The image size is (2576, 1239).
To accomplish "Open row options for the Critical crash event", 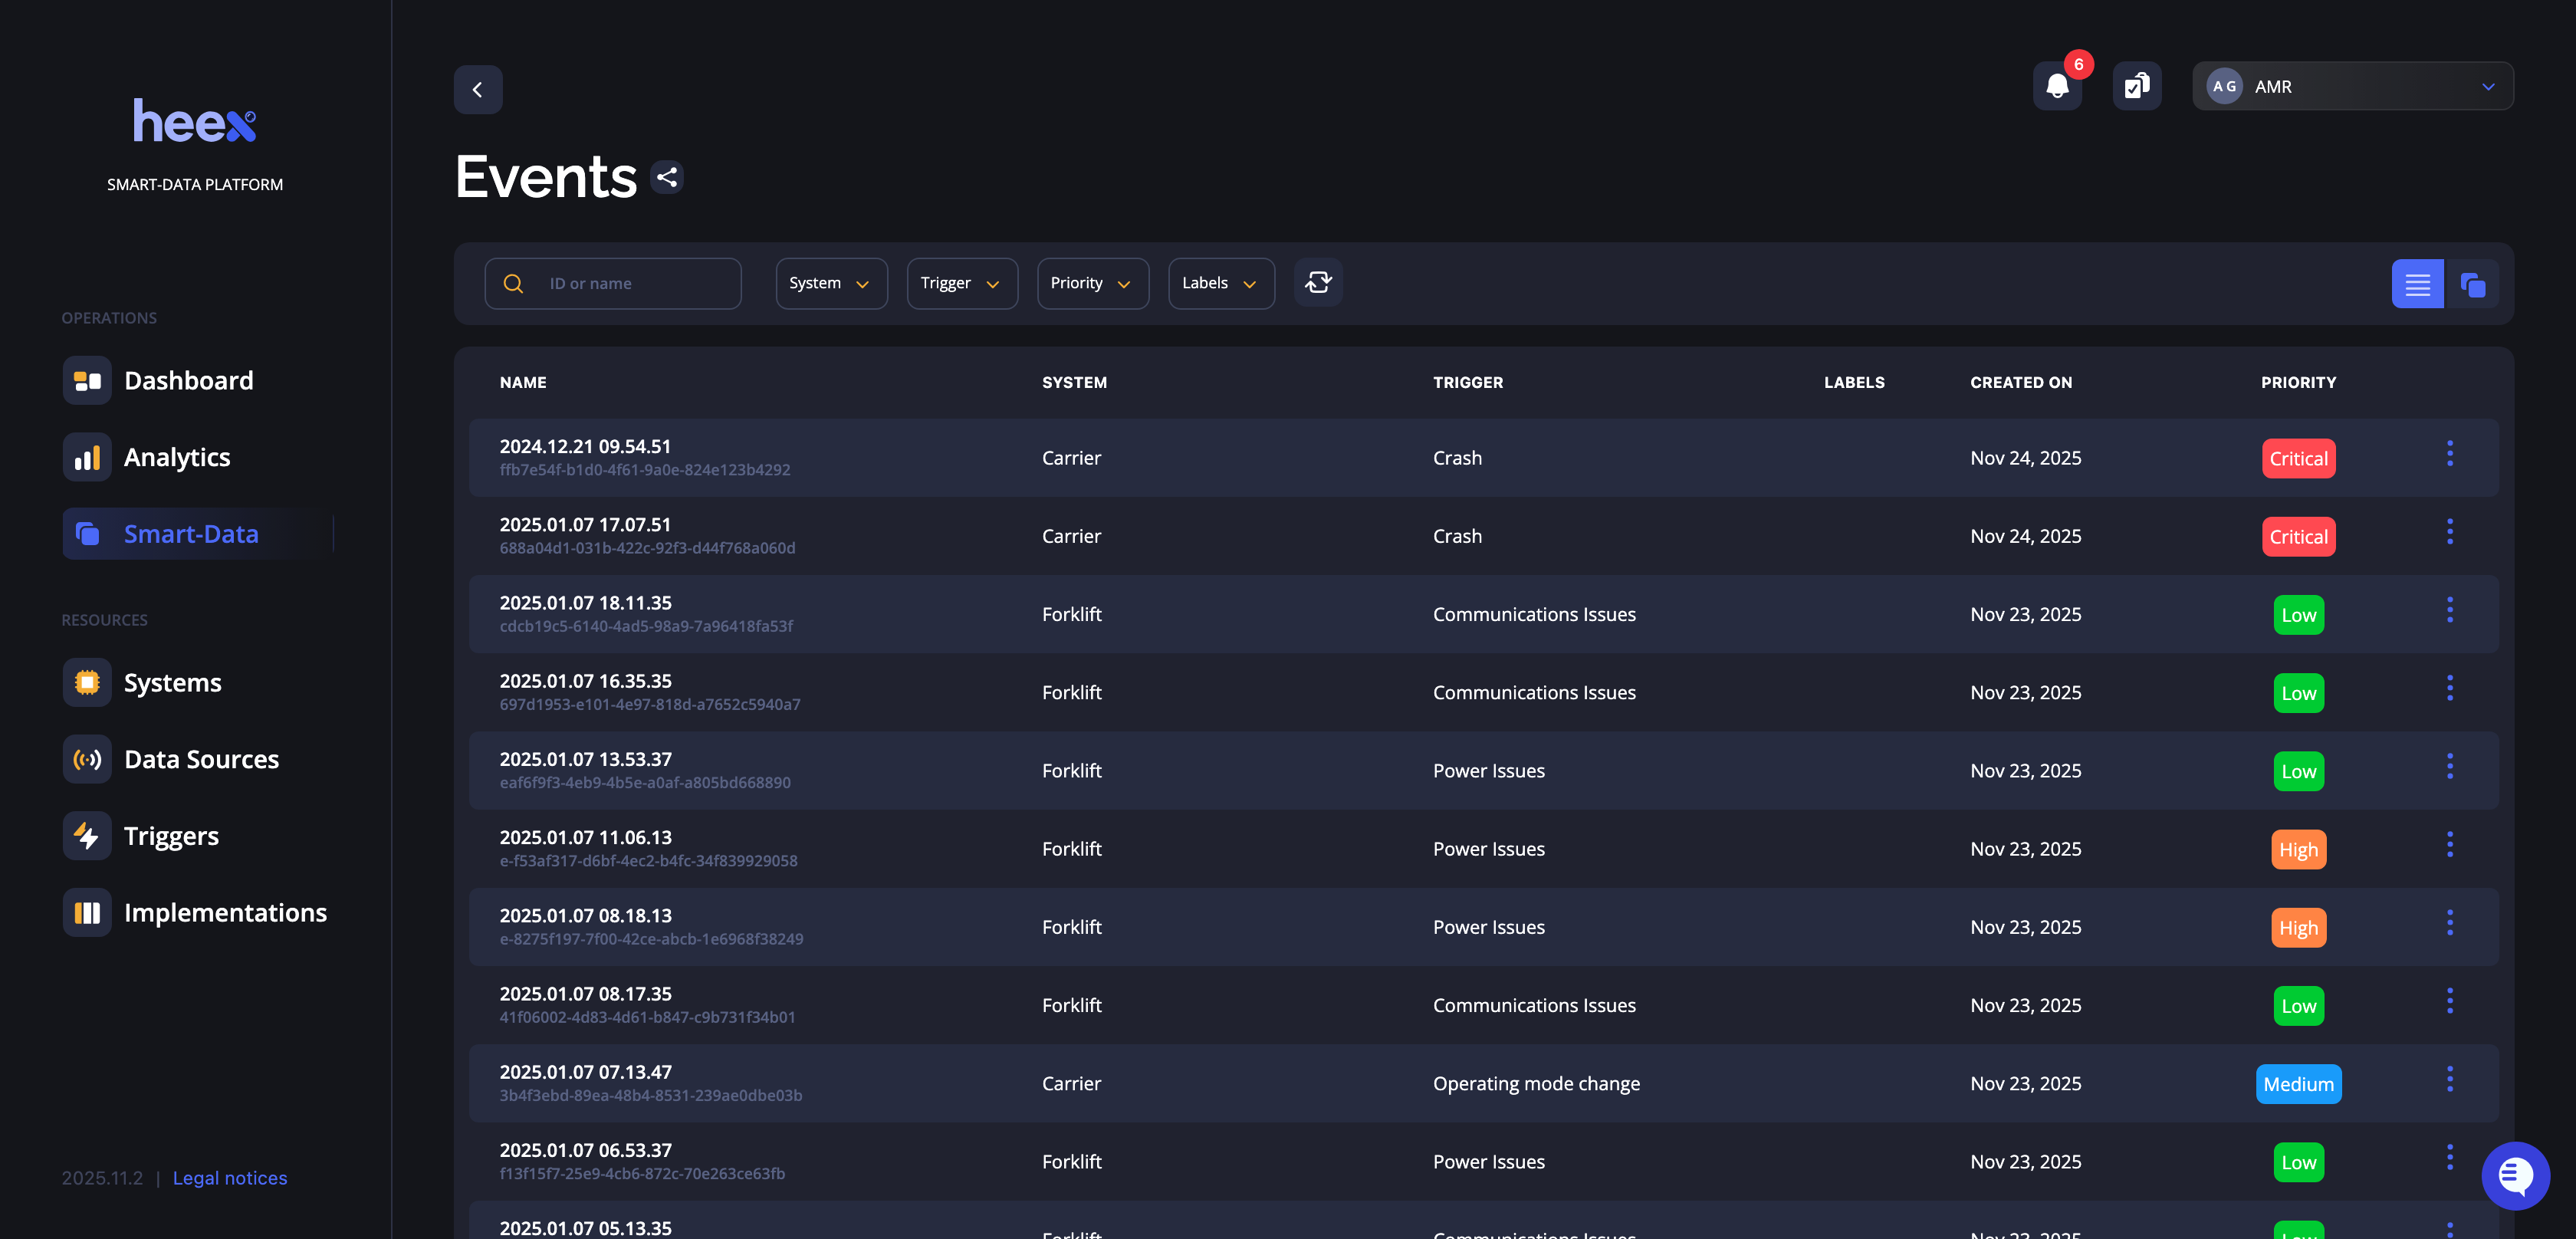I will pyautogui.click(x=2451, y=453).
